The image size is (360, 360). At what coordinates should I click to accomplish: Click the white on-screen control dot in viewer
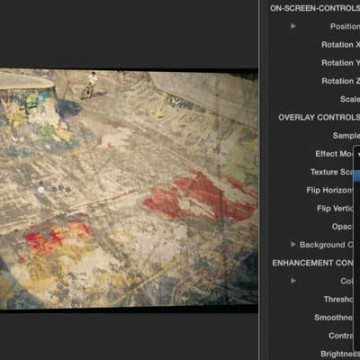click(x=41, y=190)
